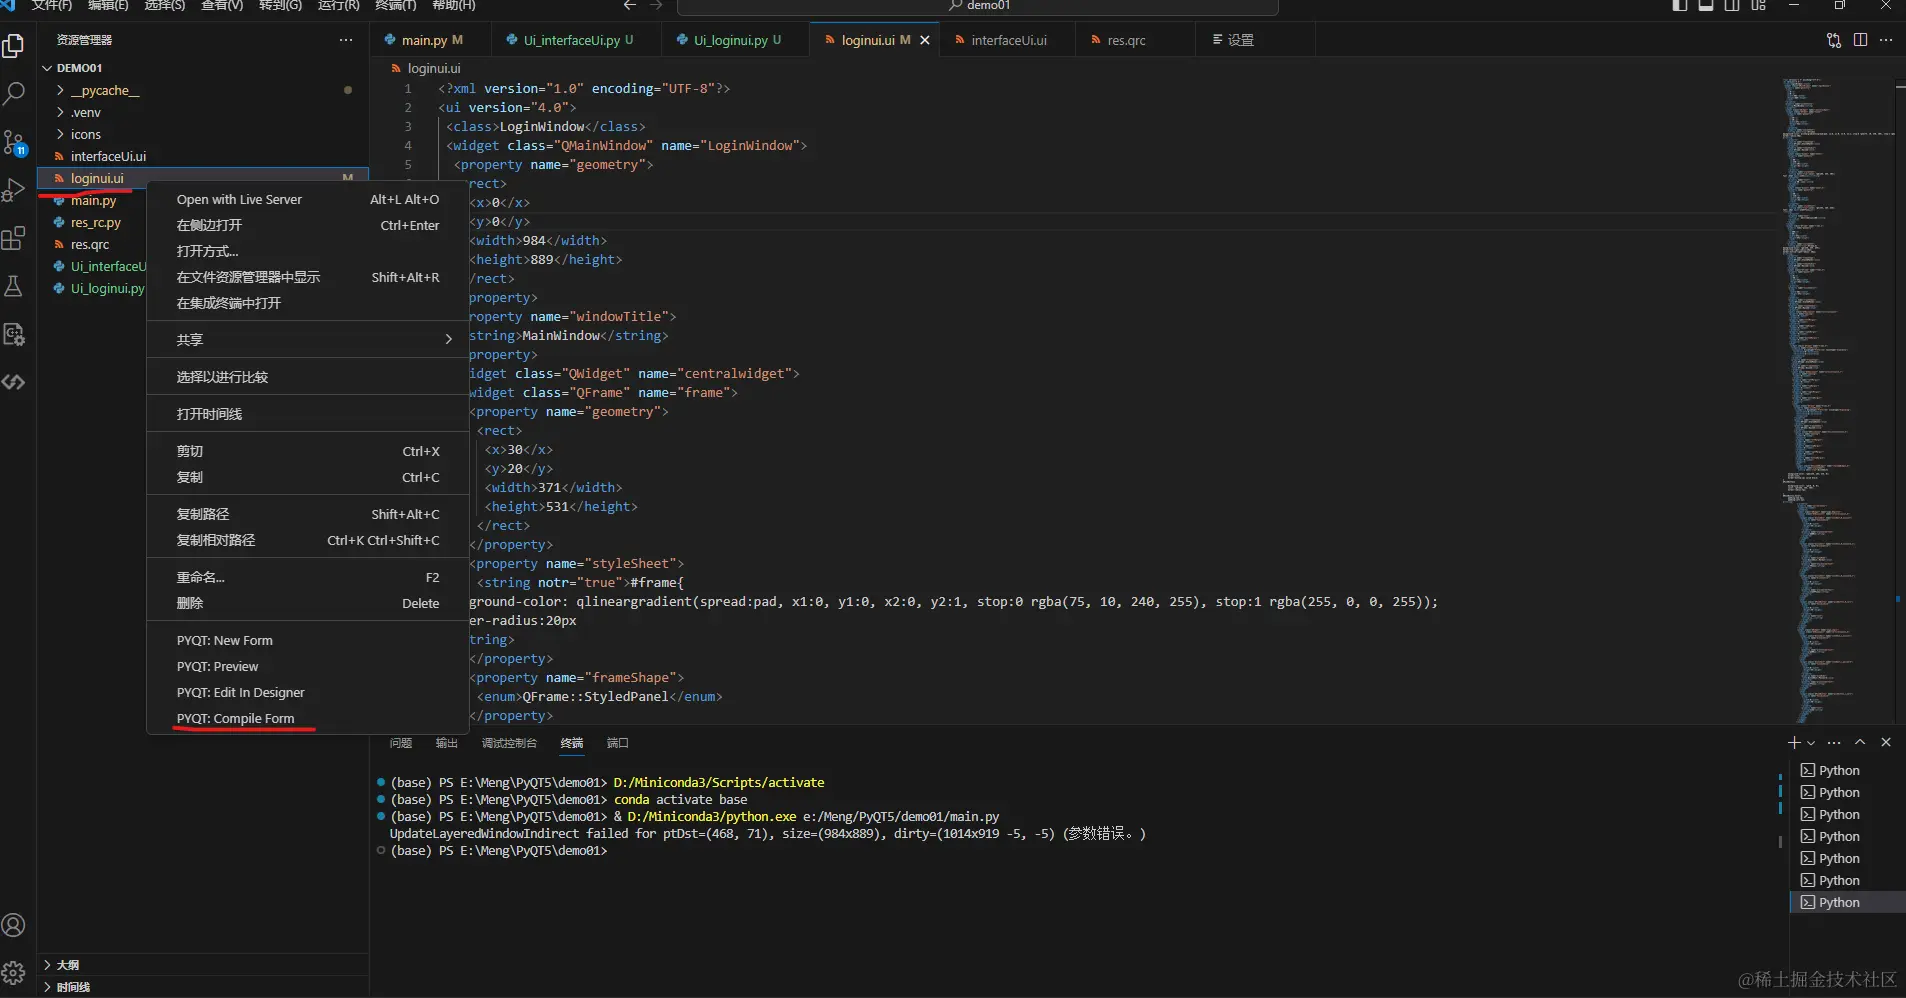Select the Run and Debug icon
1906x998 pixels.
coord(15,190)
